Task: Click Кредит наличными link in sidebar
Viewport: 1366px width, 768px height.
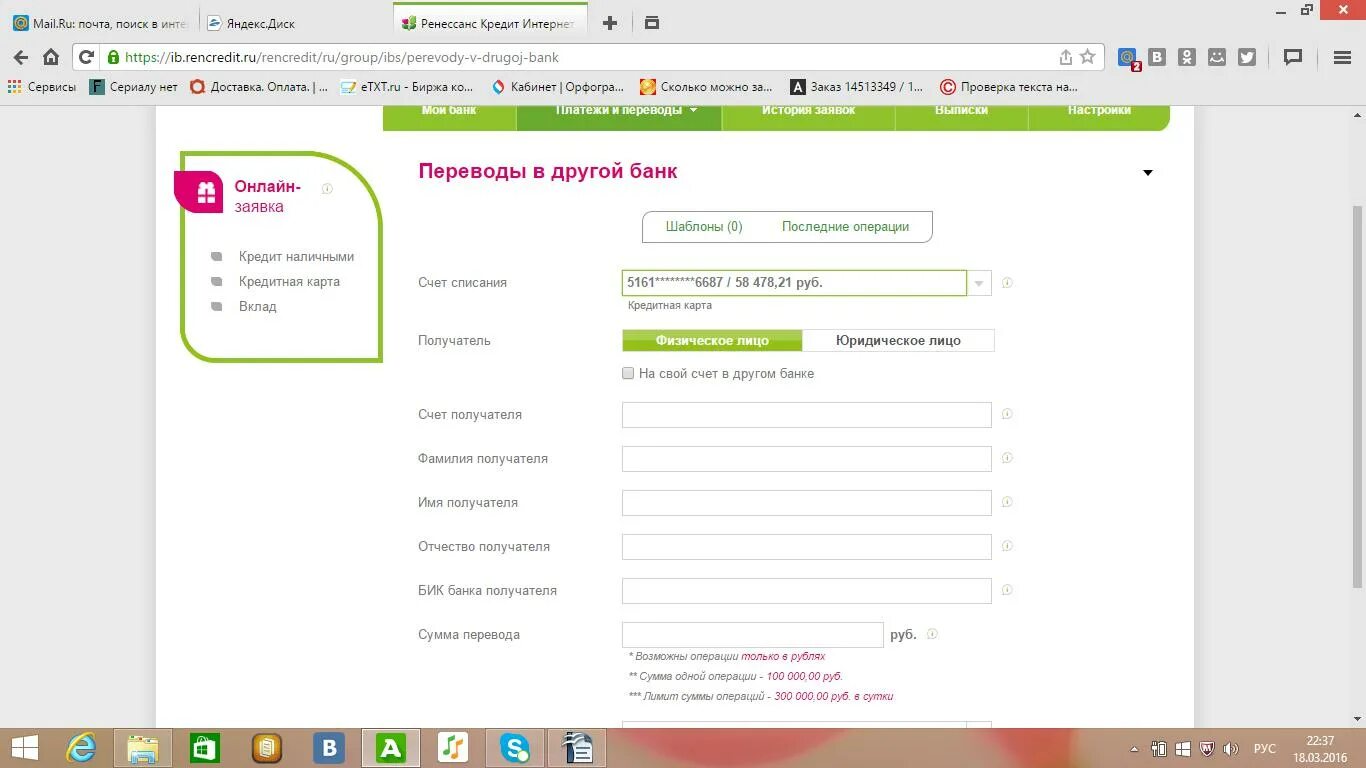Action: tap(296, 257)
